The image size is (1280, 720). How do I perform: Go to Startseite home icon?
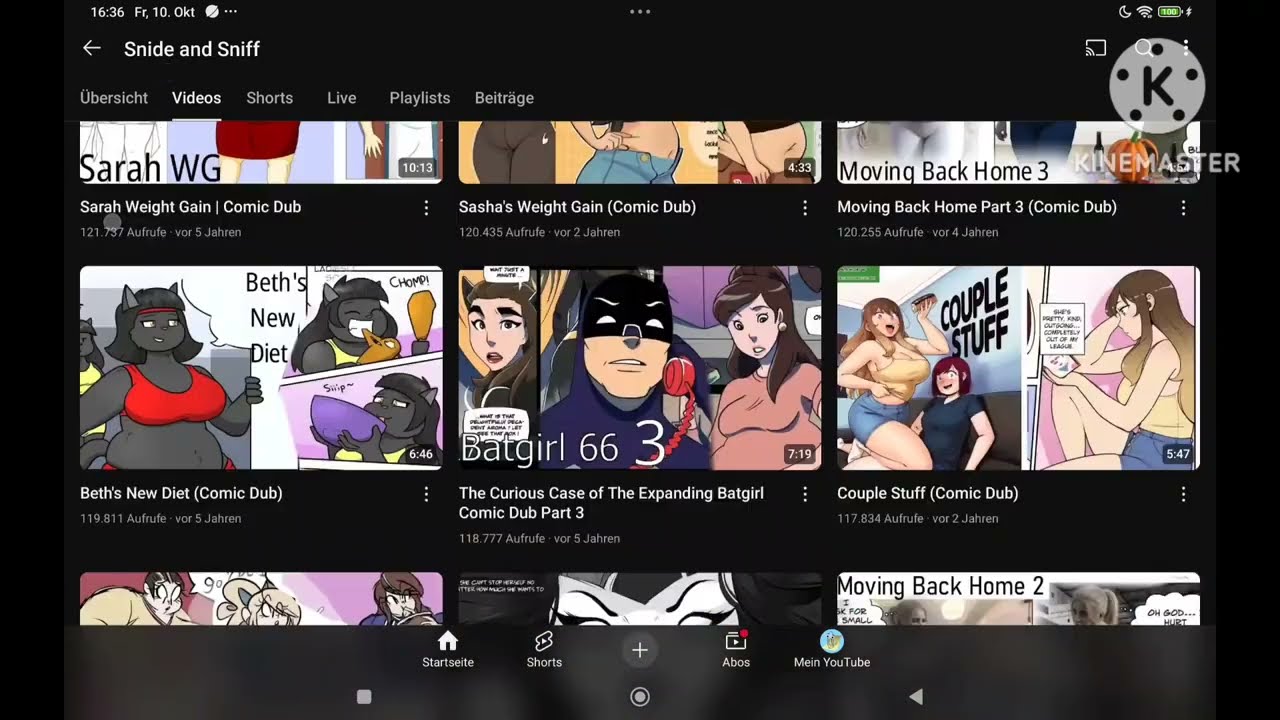(x=448, y=649)
